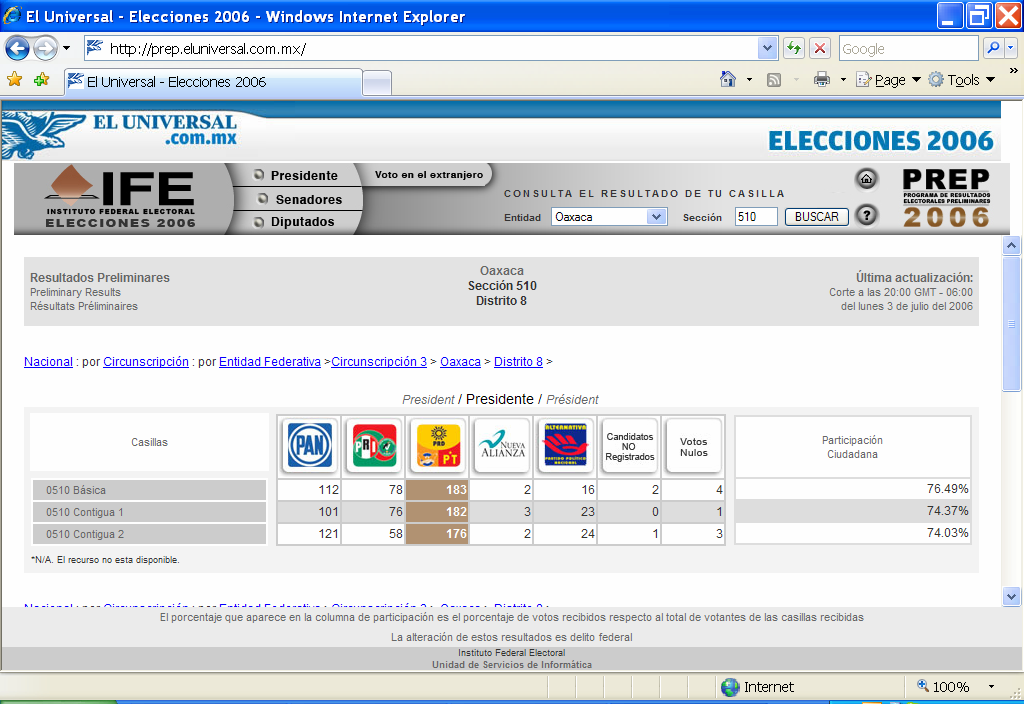Click the PREP home circle icon
Image resolution: width=1024 pixels, height=704 pixels.
[x=867, y=179]
